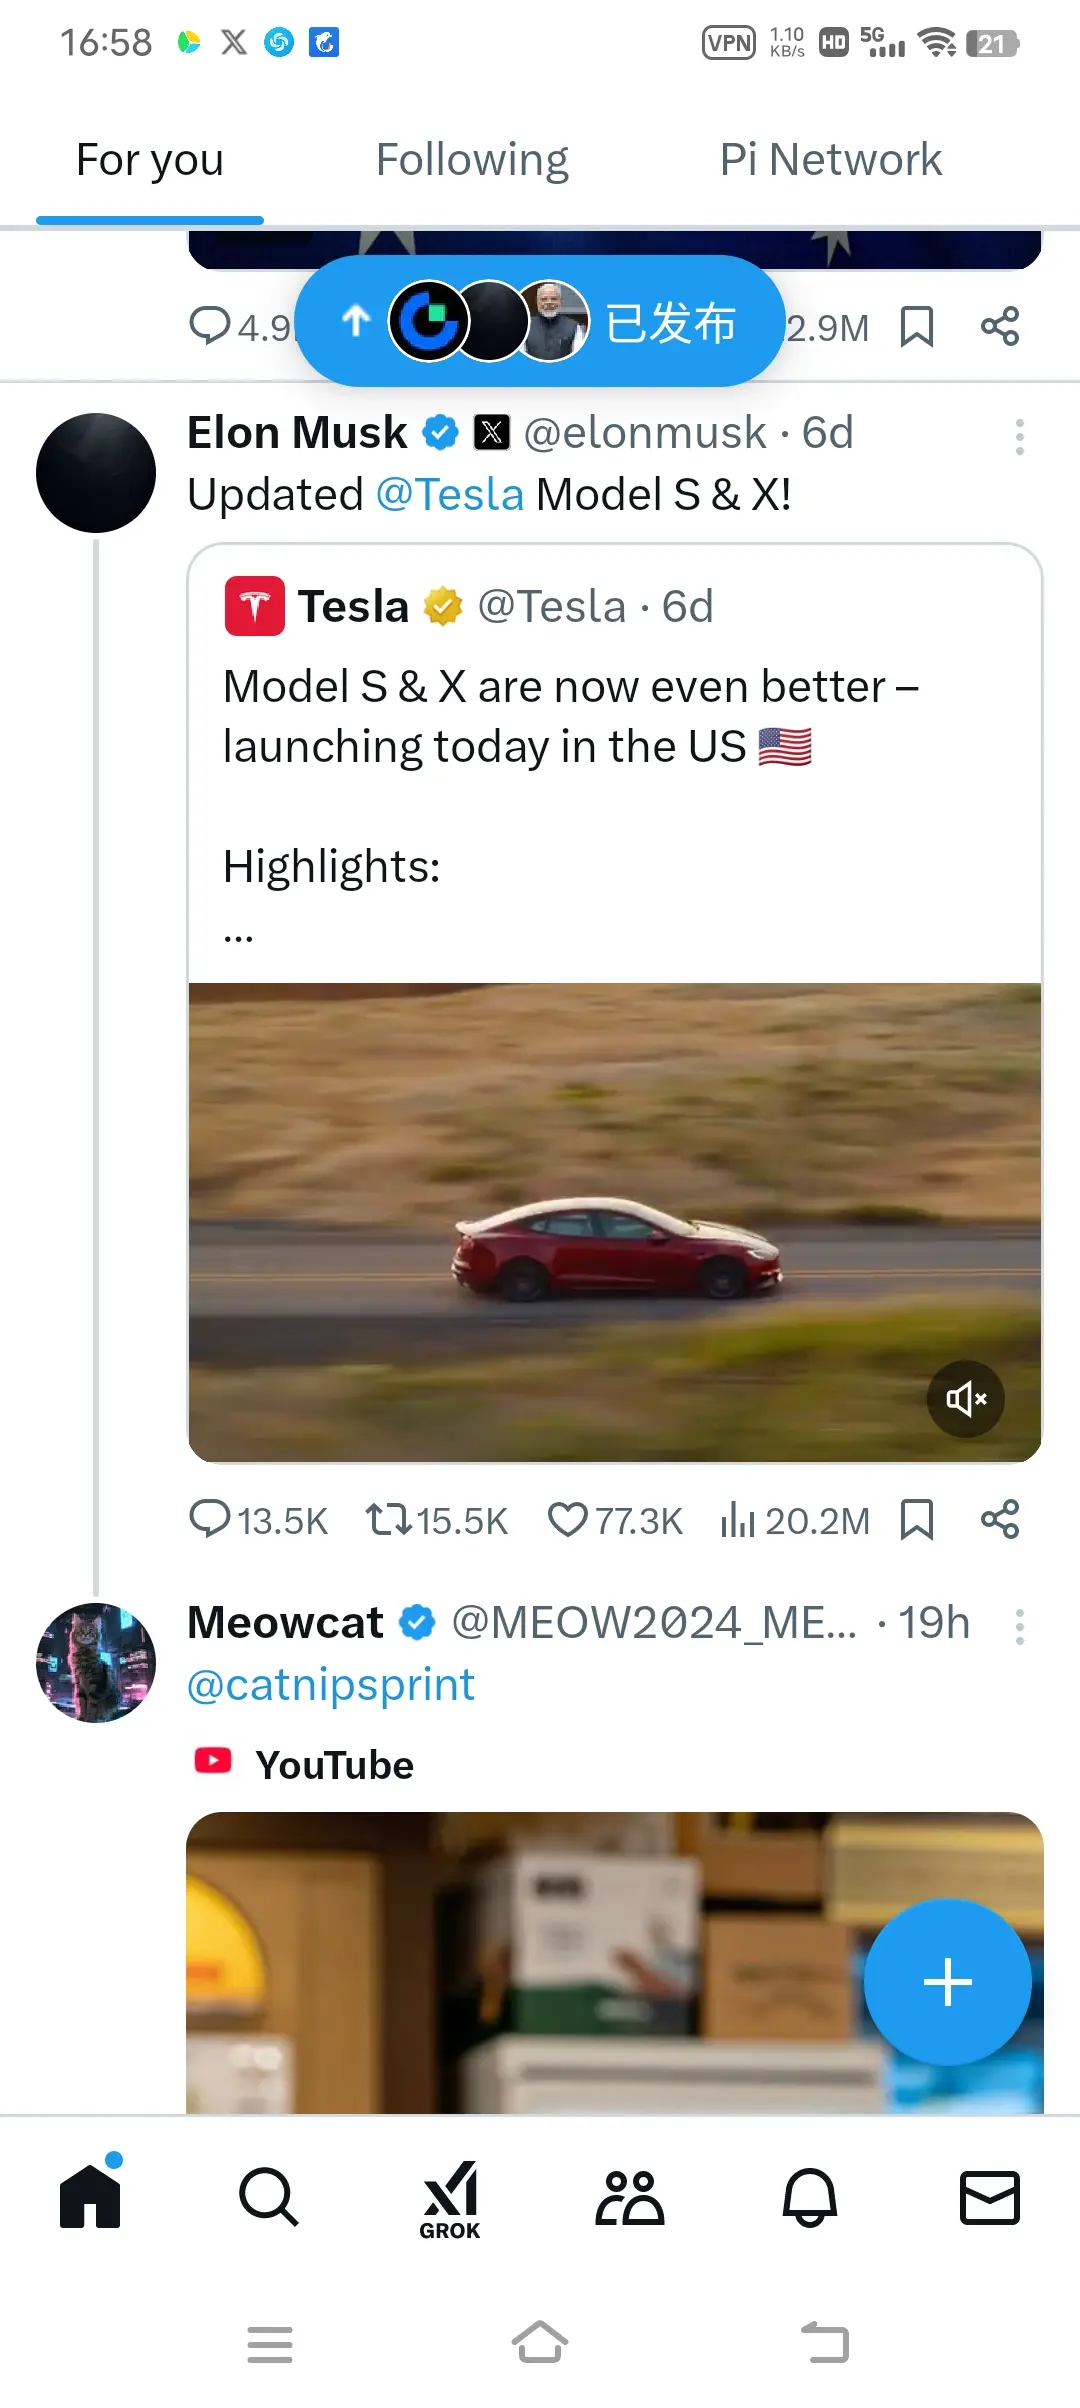Screen dimensions: 1080x2408
Task: Tap the new posts pill button
Action: click(540, 321)
